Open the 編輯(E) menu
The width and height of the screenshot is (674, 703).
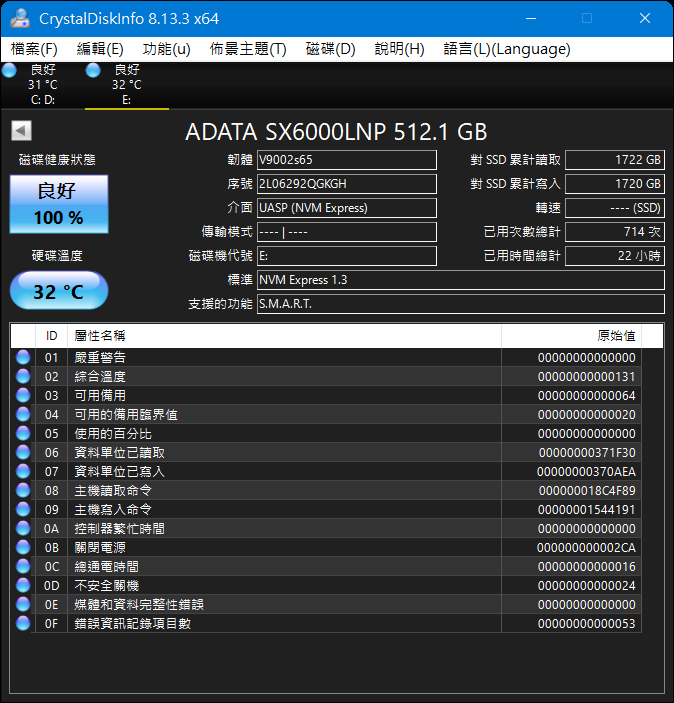click(100, 49)
